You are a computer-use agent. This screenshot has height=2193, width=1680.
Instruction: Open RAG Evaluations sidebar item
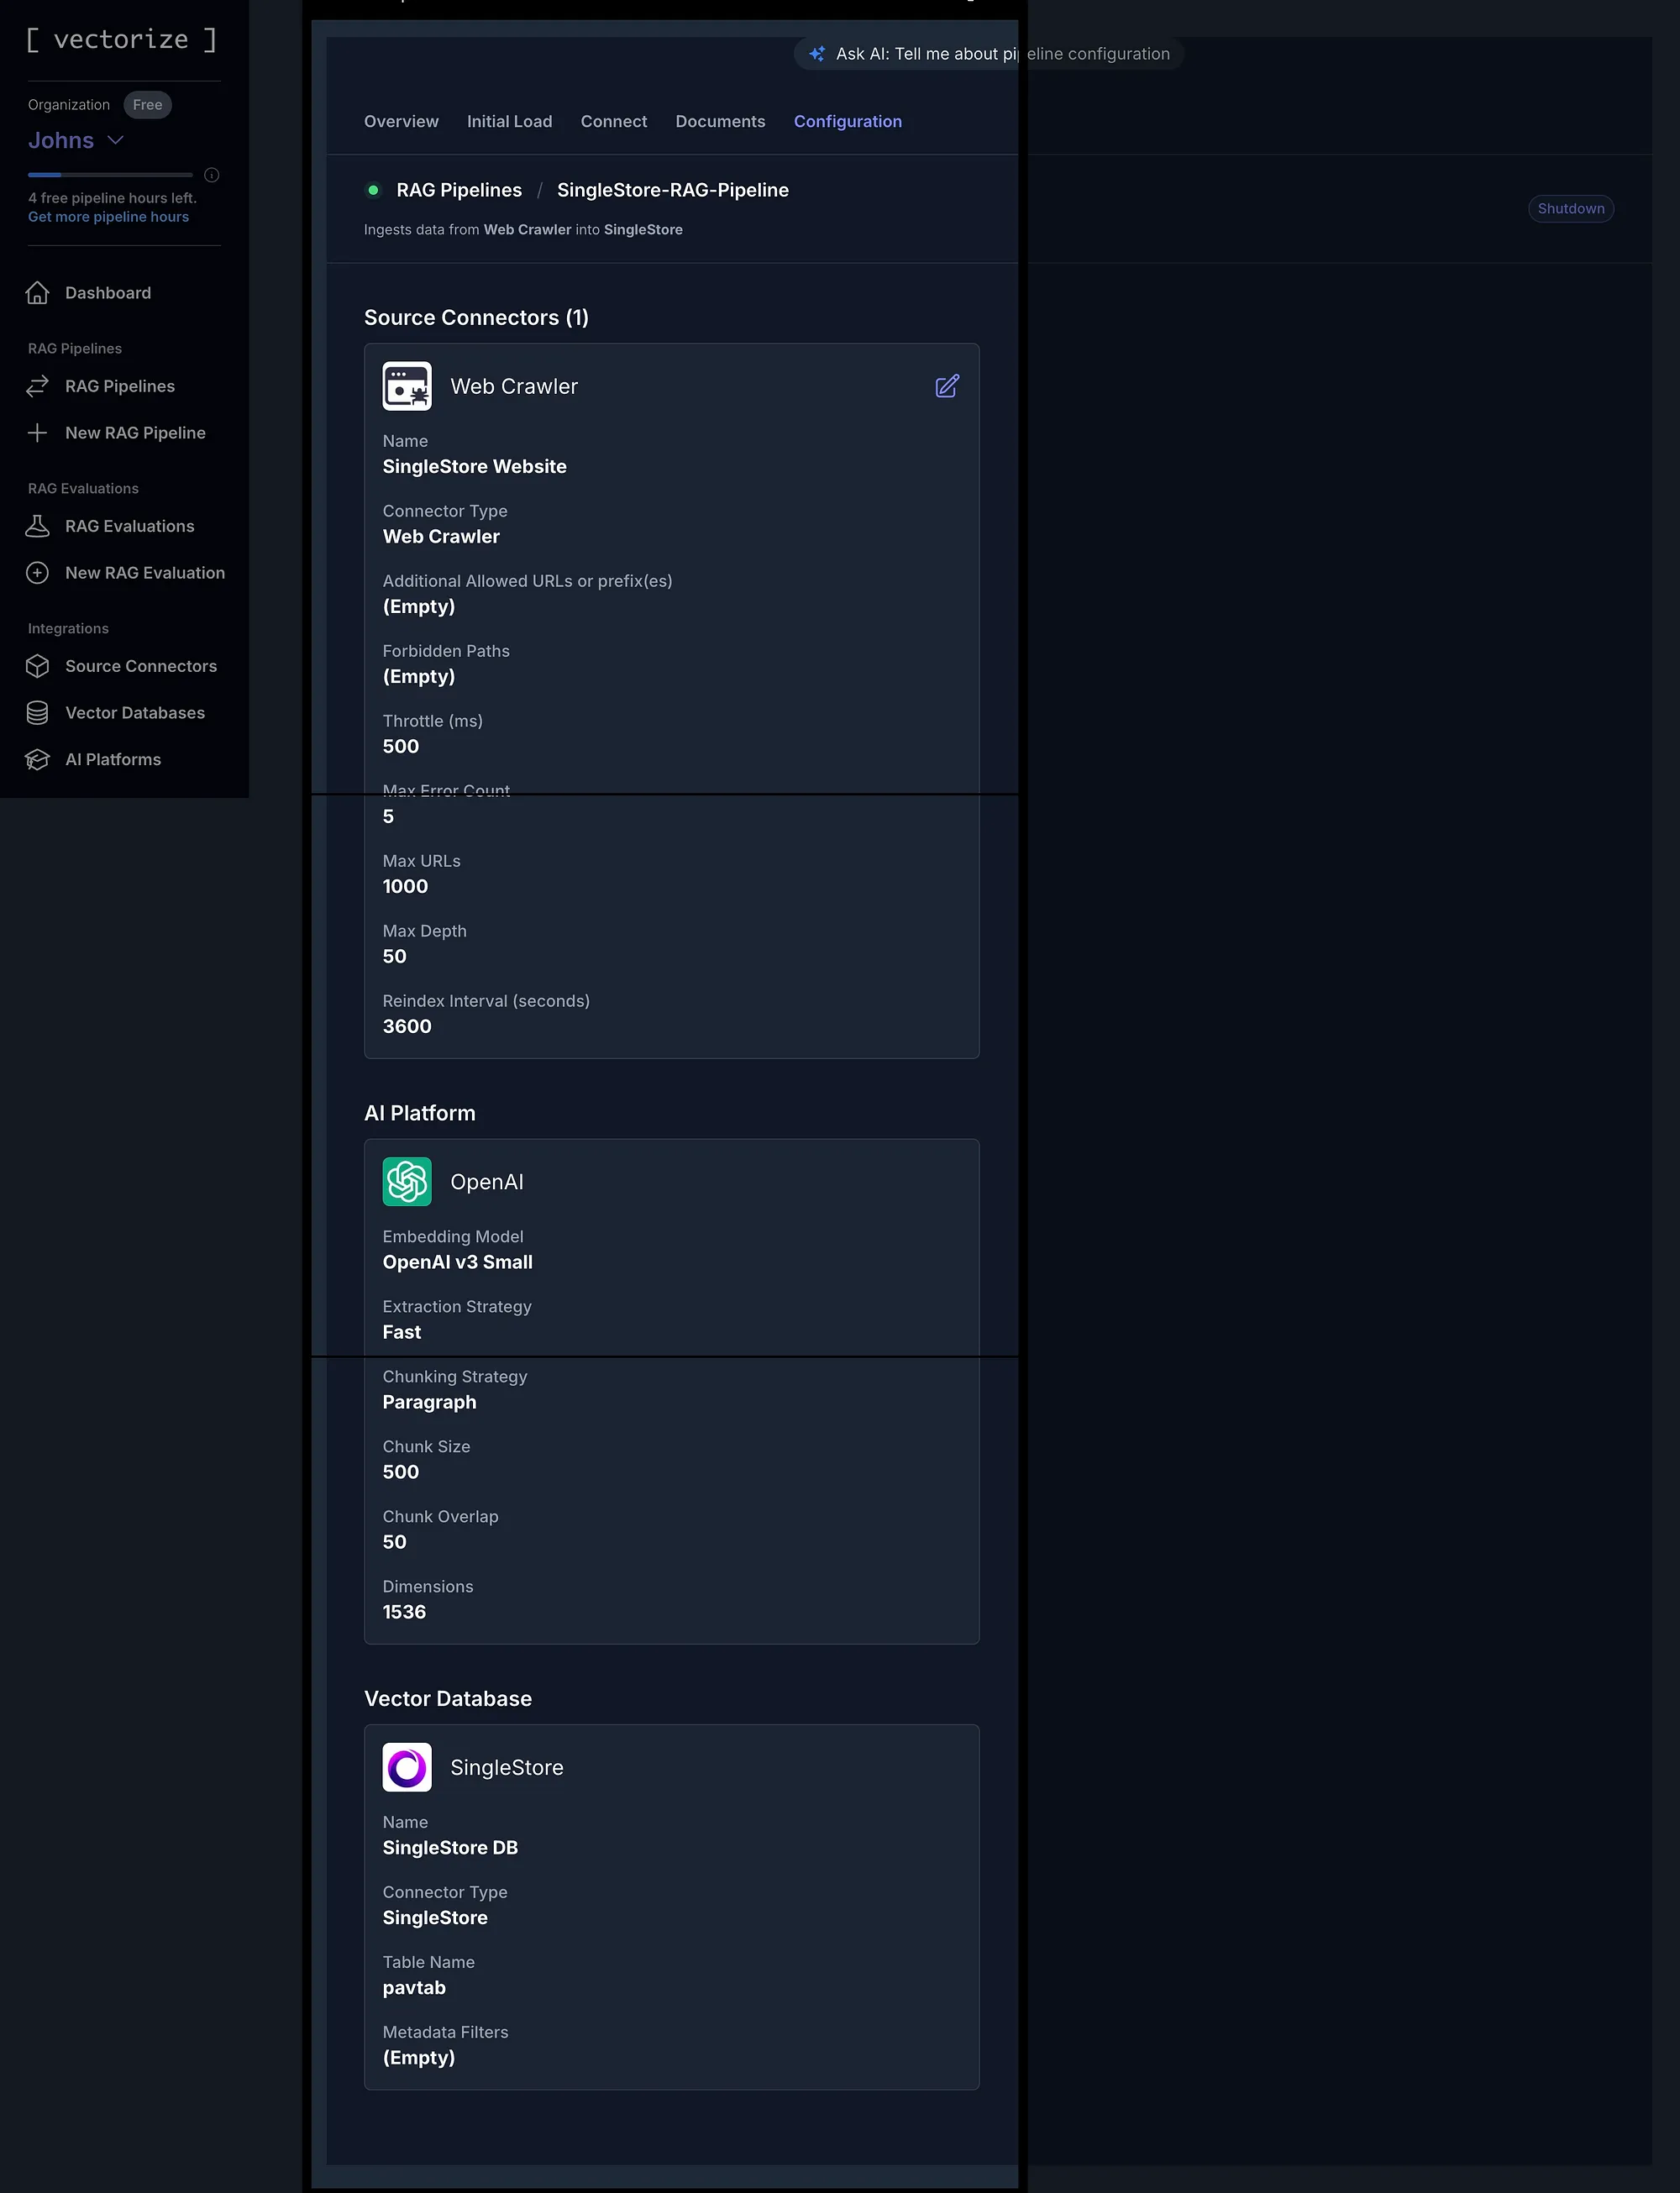click(x=130, y=526)
